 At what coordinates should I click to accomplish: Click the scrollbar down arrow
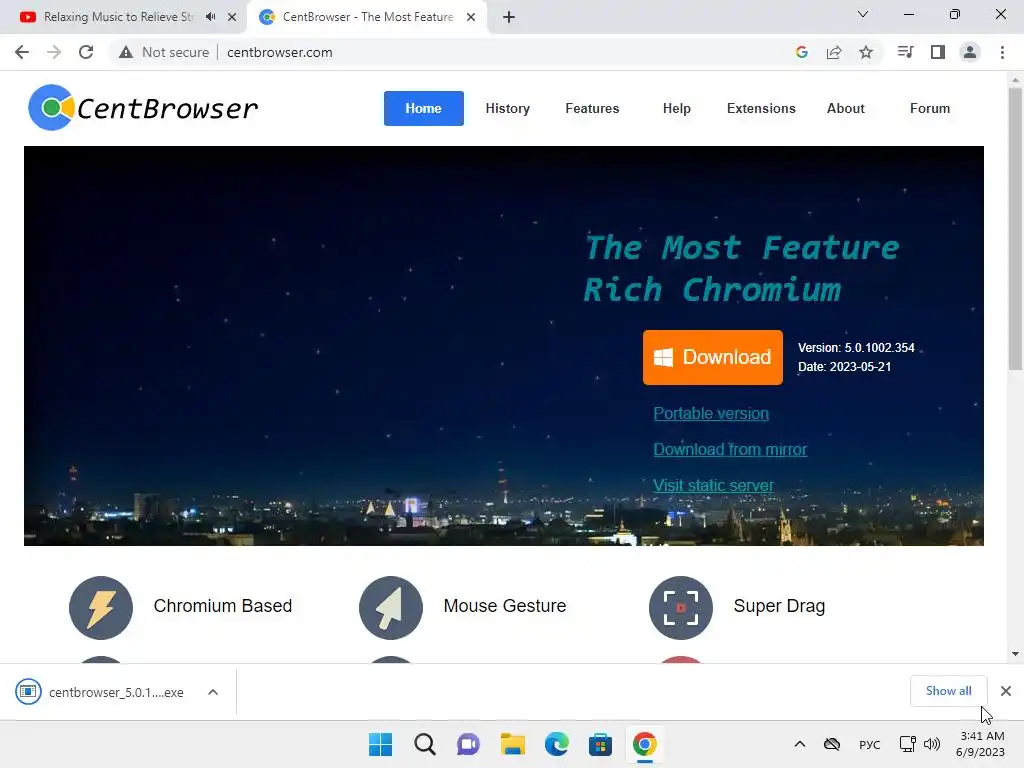[x=1015, y=654]
